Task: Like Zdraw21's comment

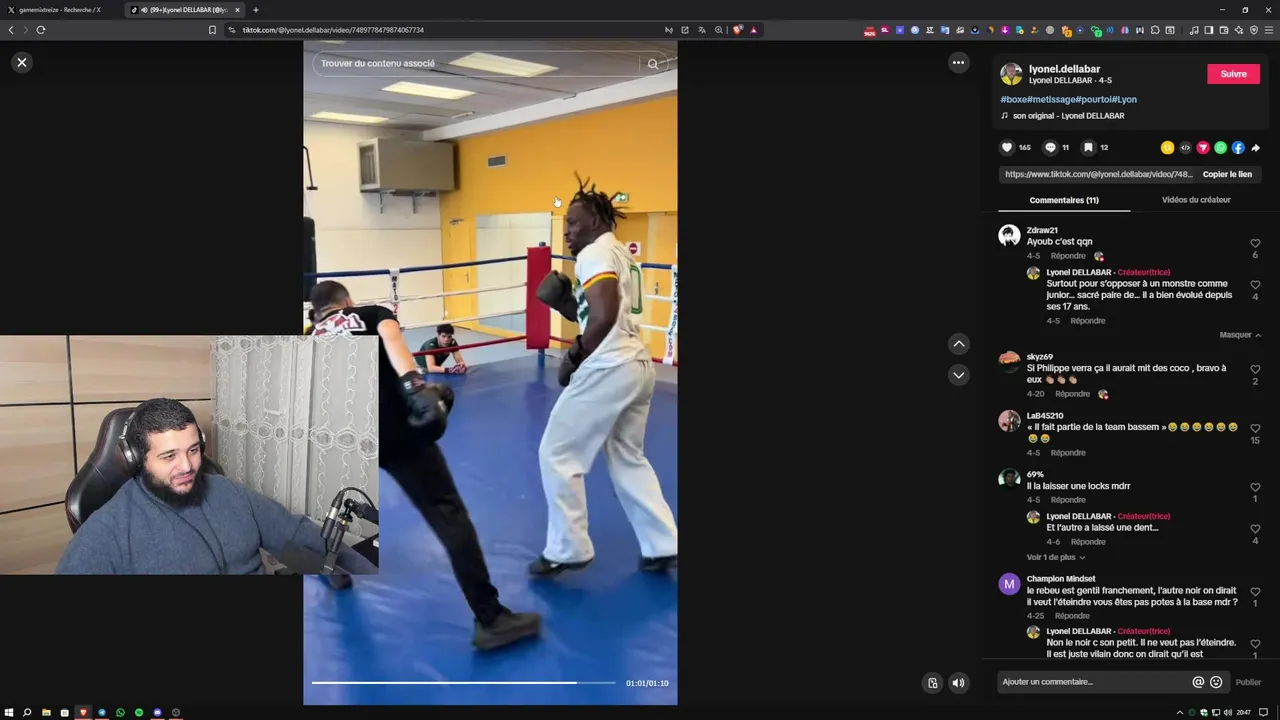Action: click(1255, 243)
